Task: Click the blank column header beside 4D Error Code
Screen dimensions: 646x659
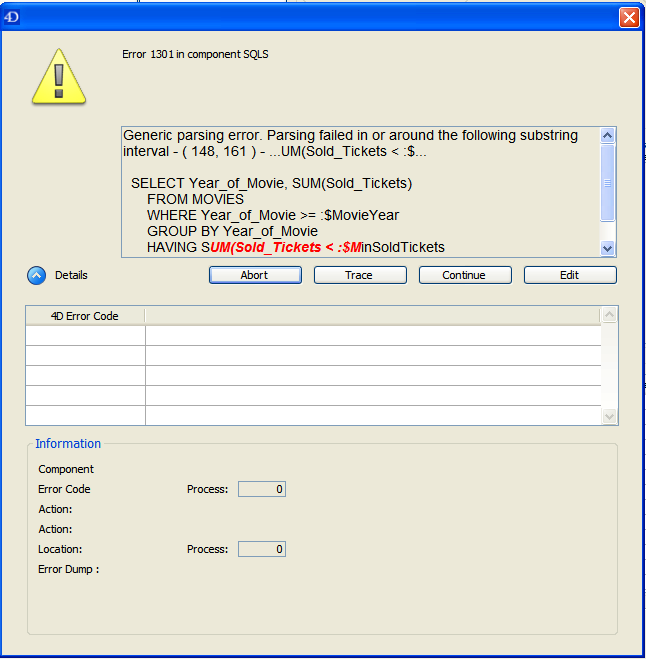Action: [372, 316]
